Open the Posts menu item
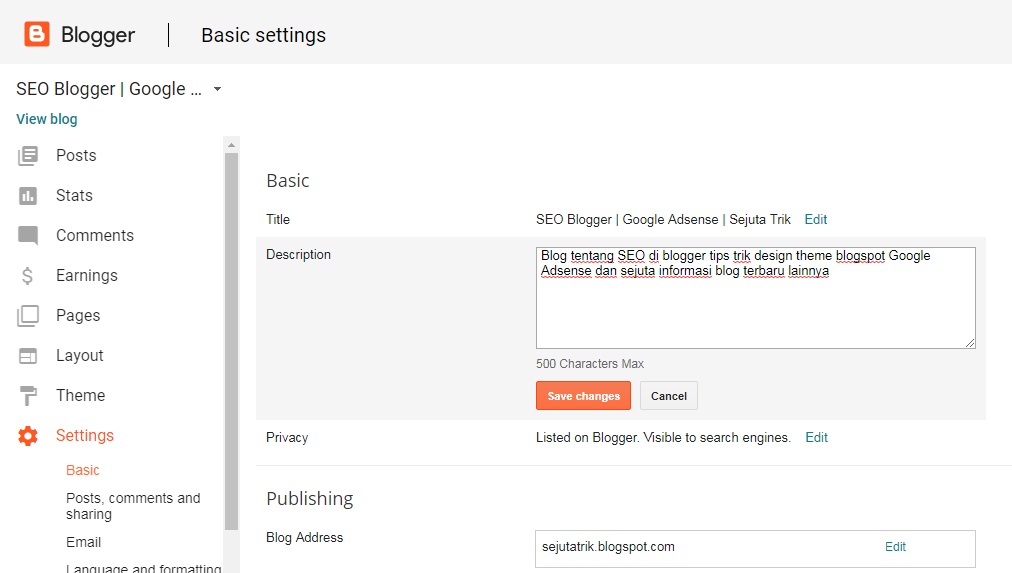The height and width of the screenshot is (573, 1012). click(x=76, y=156)
